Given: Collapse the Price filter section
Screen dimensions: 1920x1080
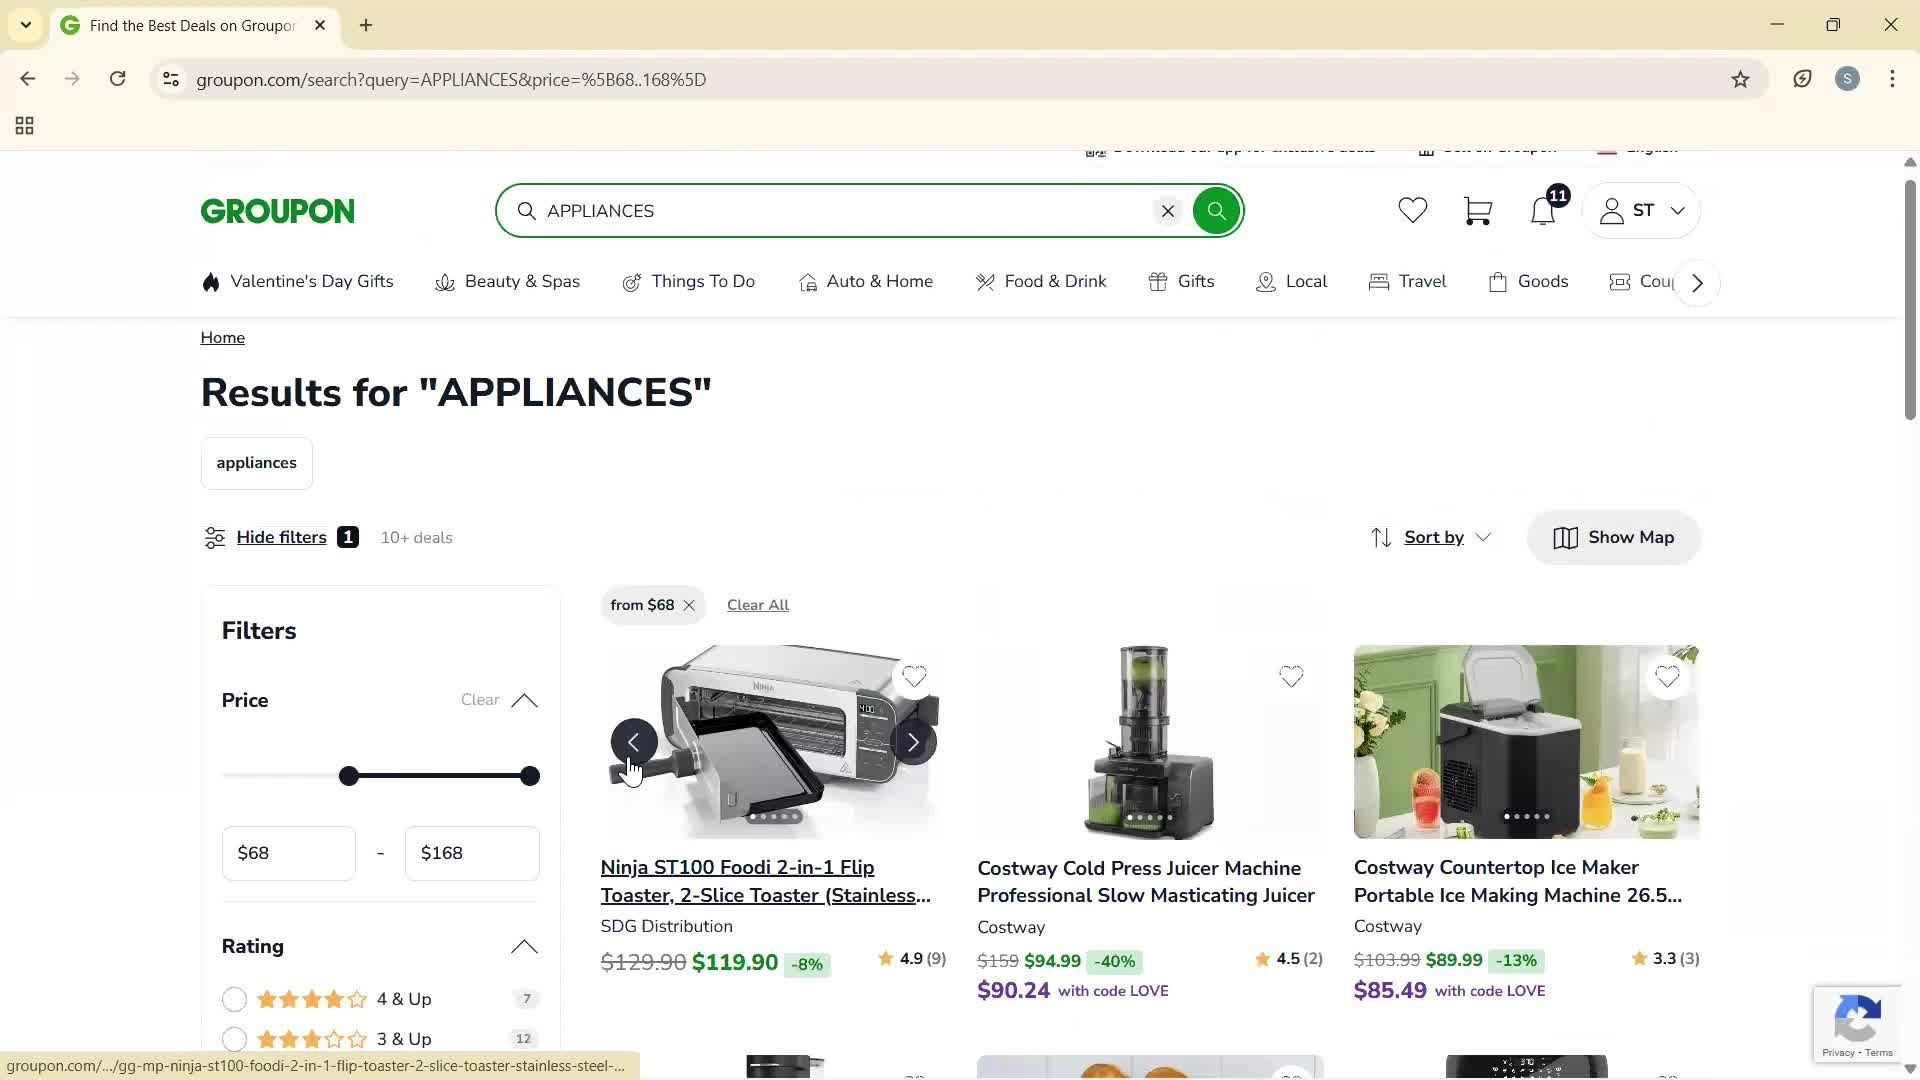Looking at the screenshot, I should 524,700.
